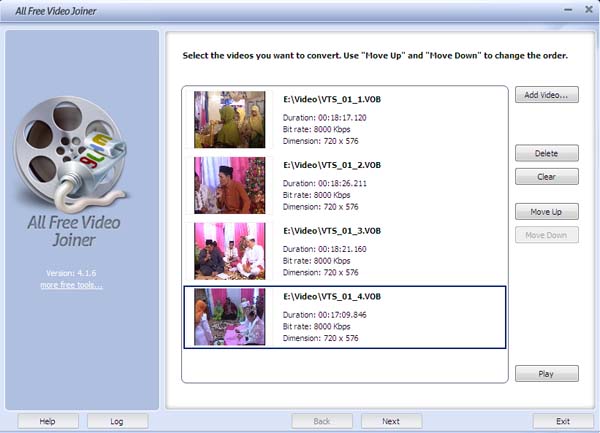Click file name E:\Video\VTS_01_2.VOB

tap(332, 165)
